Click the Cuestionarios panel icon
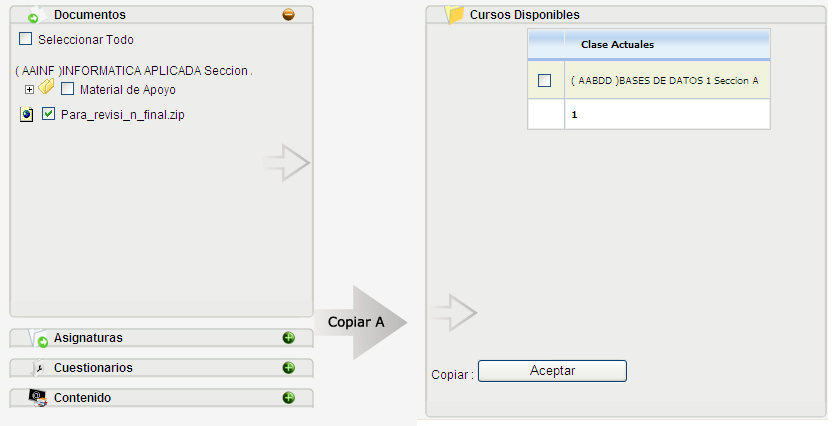This screenshot has width=836, height=426. point(38,368)
